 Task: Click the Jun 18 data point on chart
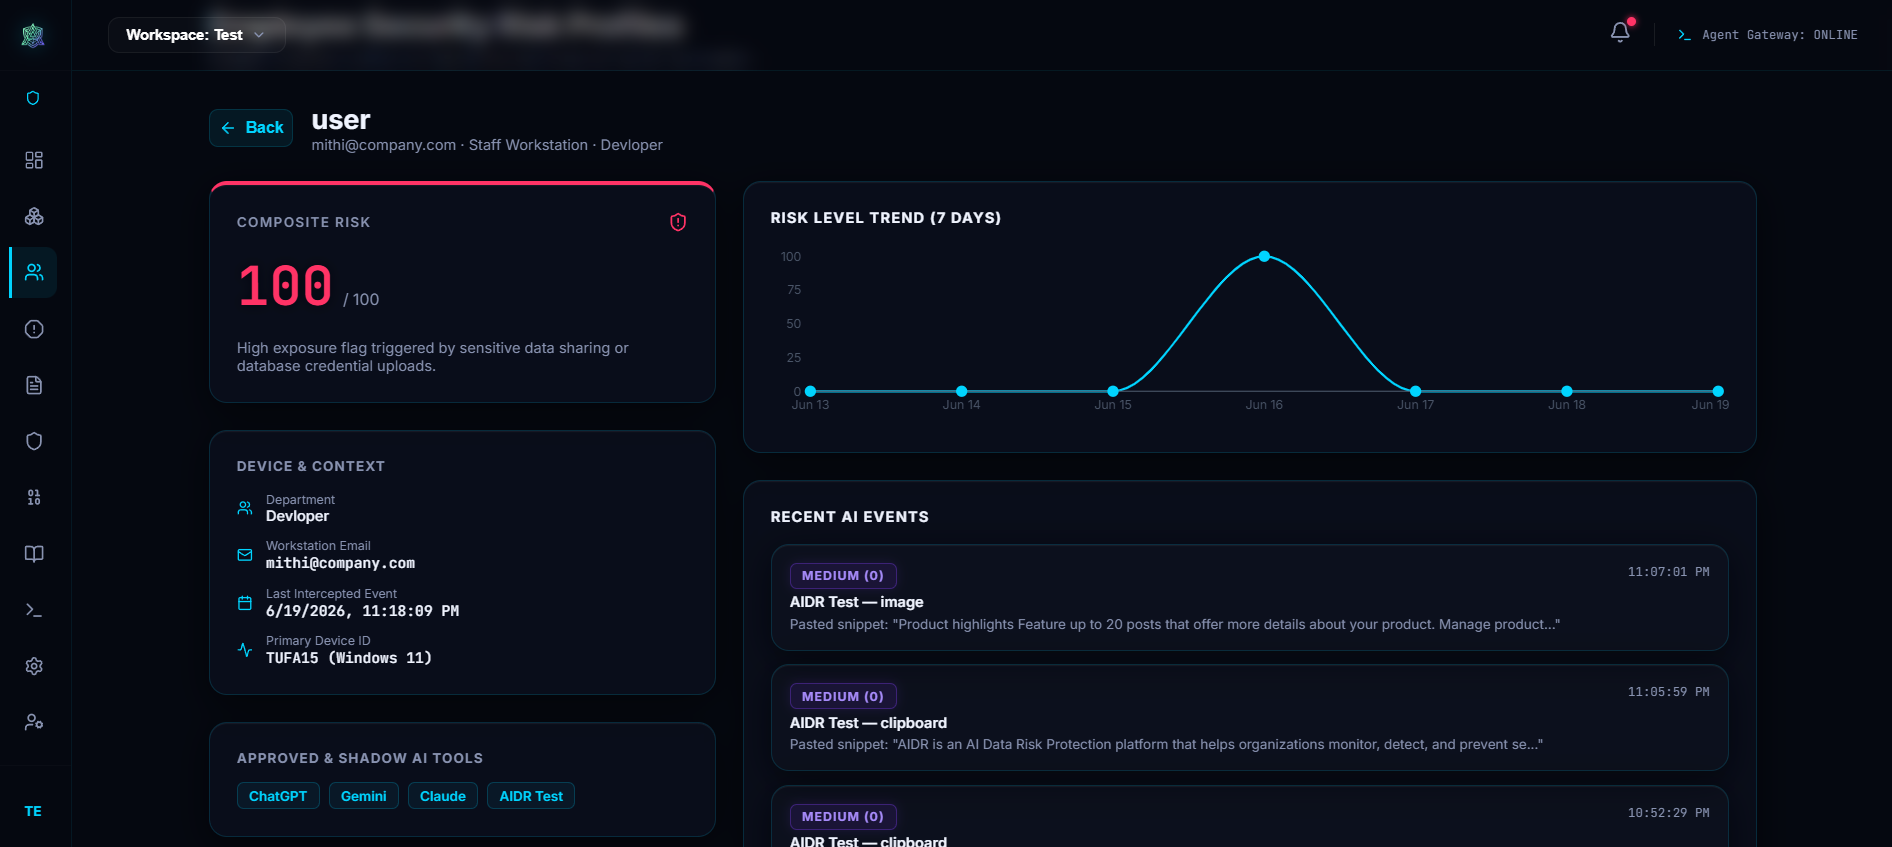point(1567,391)
